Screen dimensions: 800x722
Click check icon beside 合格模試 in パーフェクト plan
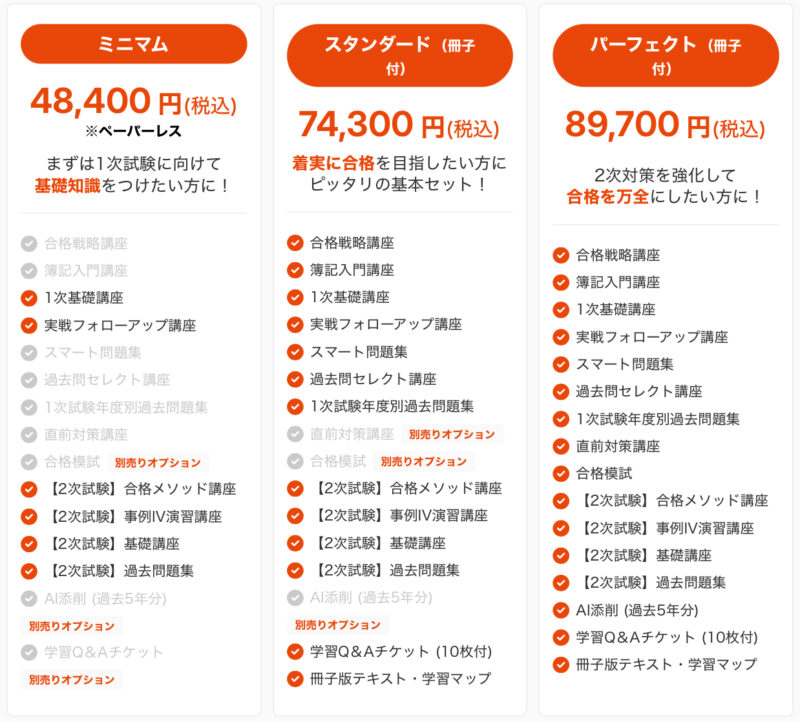[561, 474]
